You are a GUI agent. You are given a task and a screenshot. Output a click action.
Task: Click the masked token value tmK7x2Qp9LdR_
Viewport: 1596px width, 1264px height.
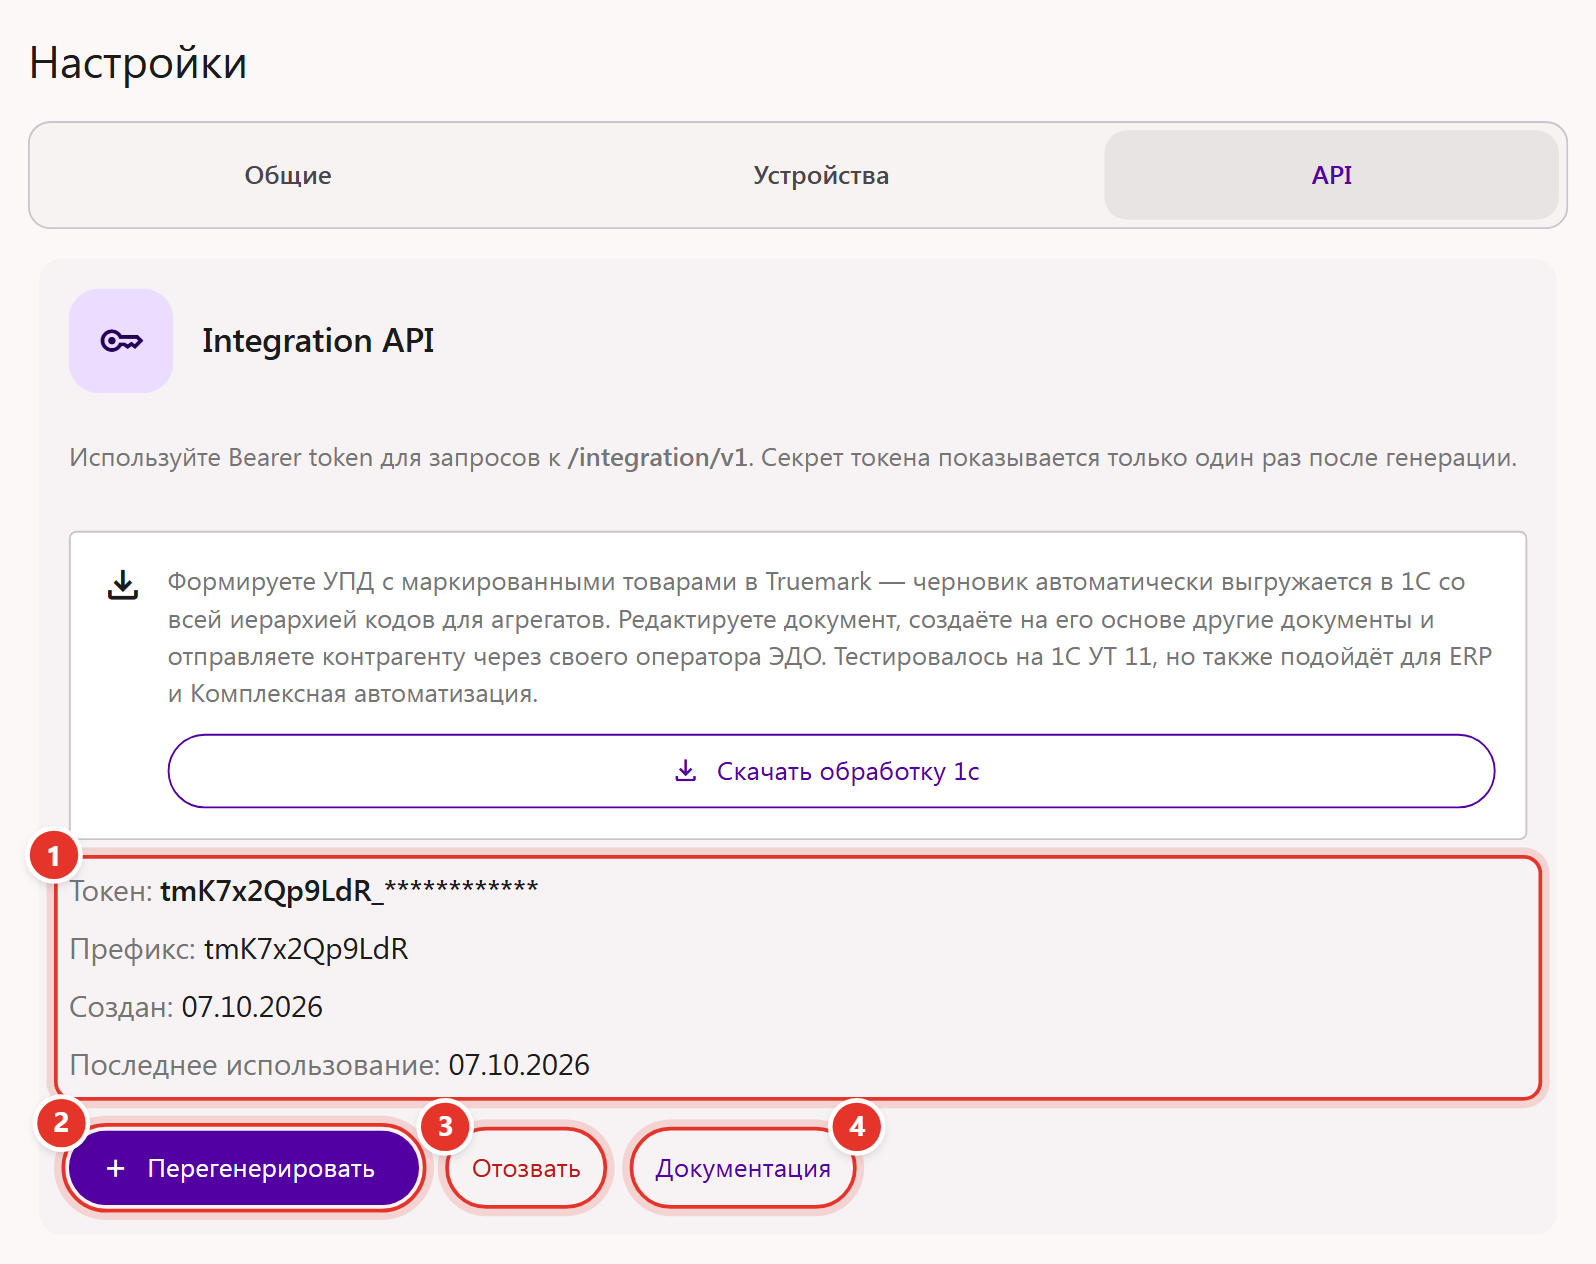(349, 890)
